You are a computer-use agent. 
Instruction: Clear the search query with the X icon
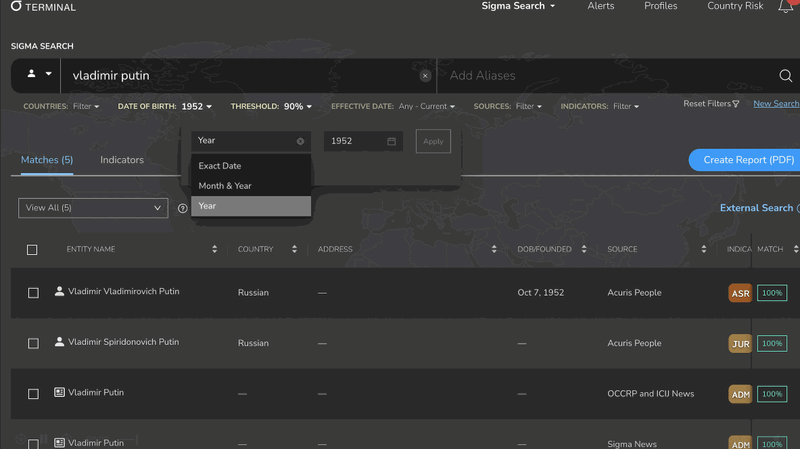(425, 76)
